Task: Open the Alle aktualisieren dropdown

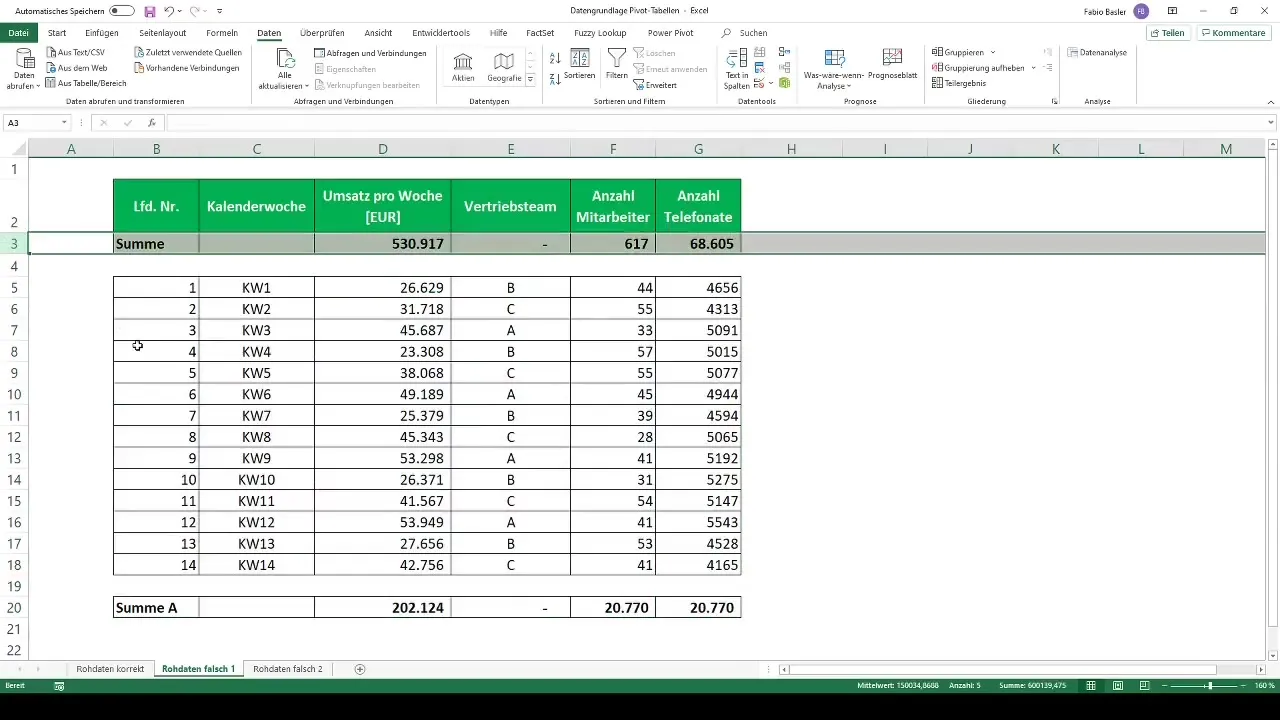Action: [x=286, y=69]
